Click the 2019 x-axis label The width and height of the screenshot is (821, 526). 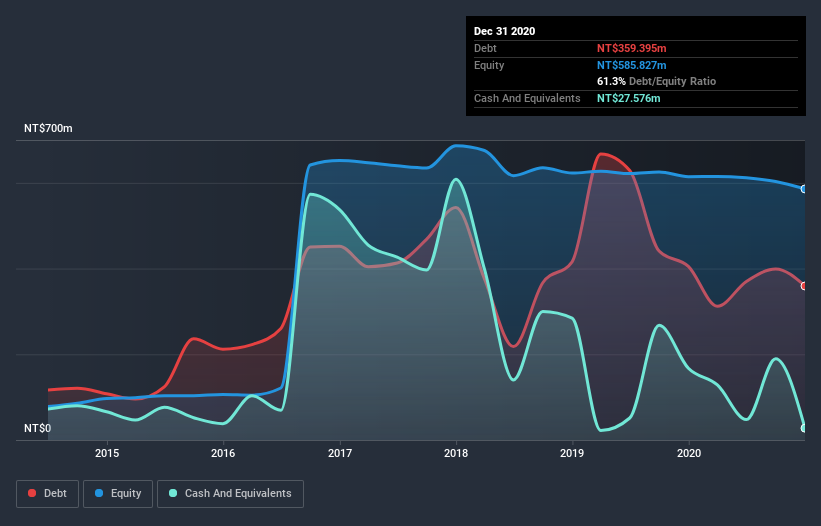coord(572,453)
